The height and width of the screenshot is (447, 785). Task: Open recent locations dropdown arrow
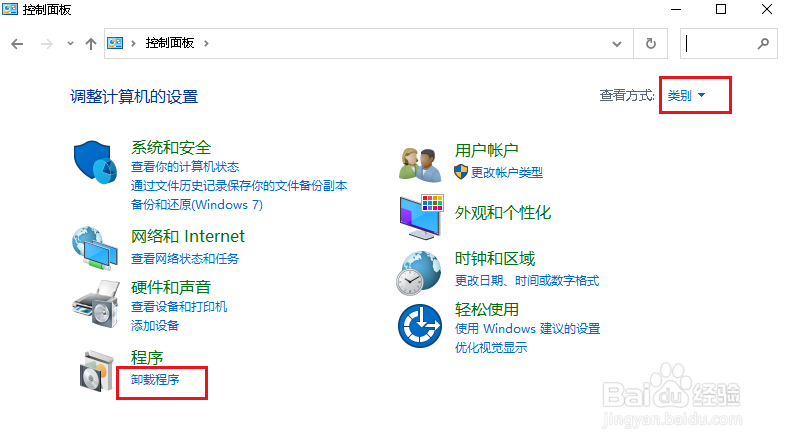(70, 44)
